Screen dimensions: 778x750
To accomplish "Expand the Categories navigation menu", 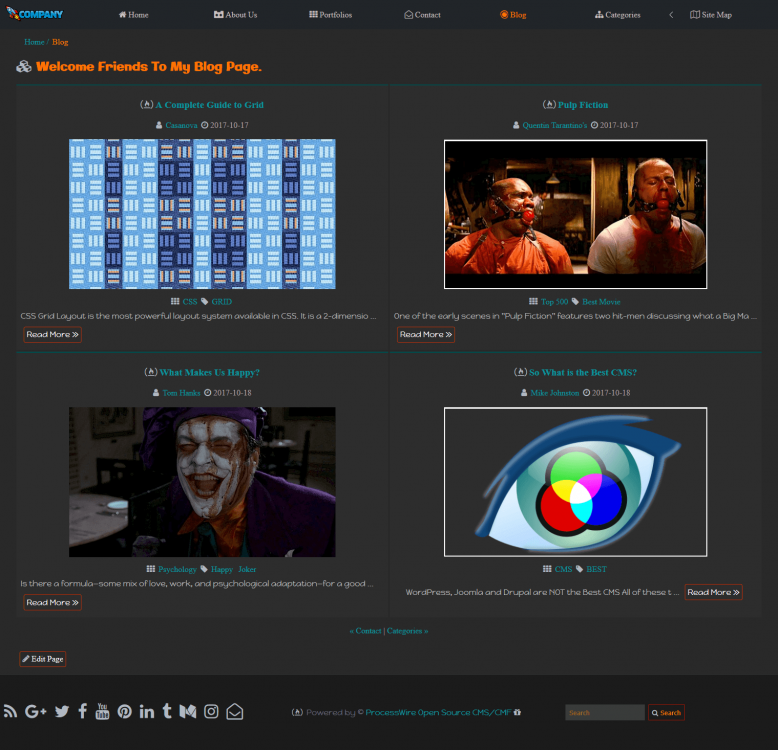I will [x=617, y=15].
